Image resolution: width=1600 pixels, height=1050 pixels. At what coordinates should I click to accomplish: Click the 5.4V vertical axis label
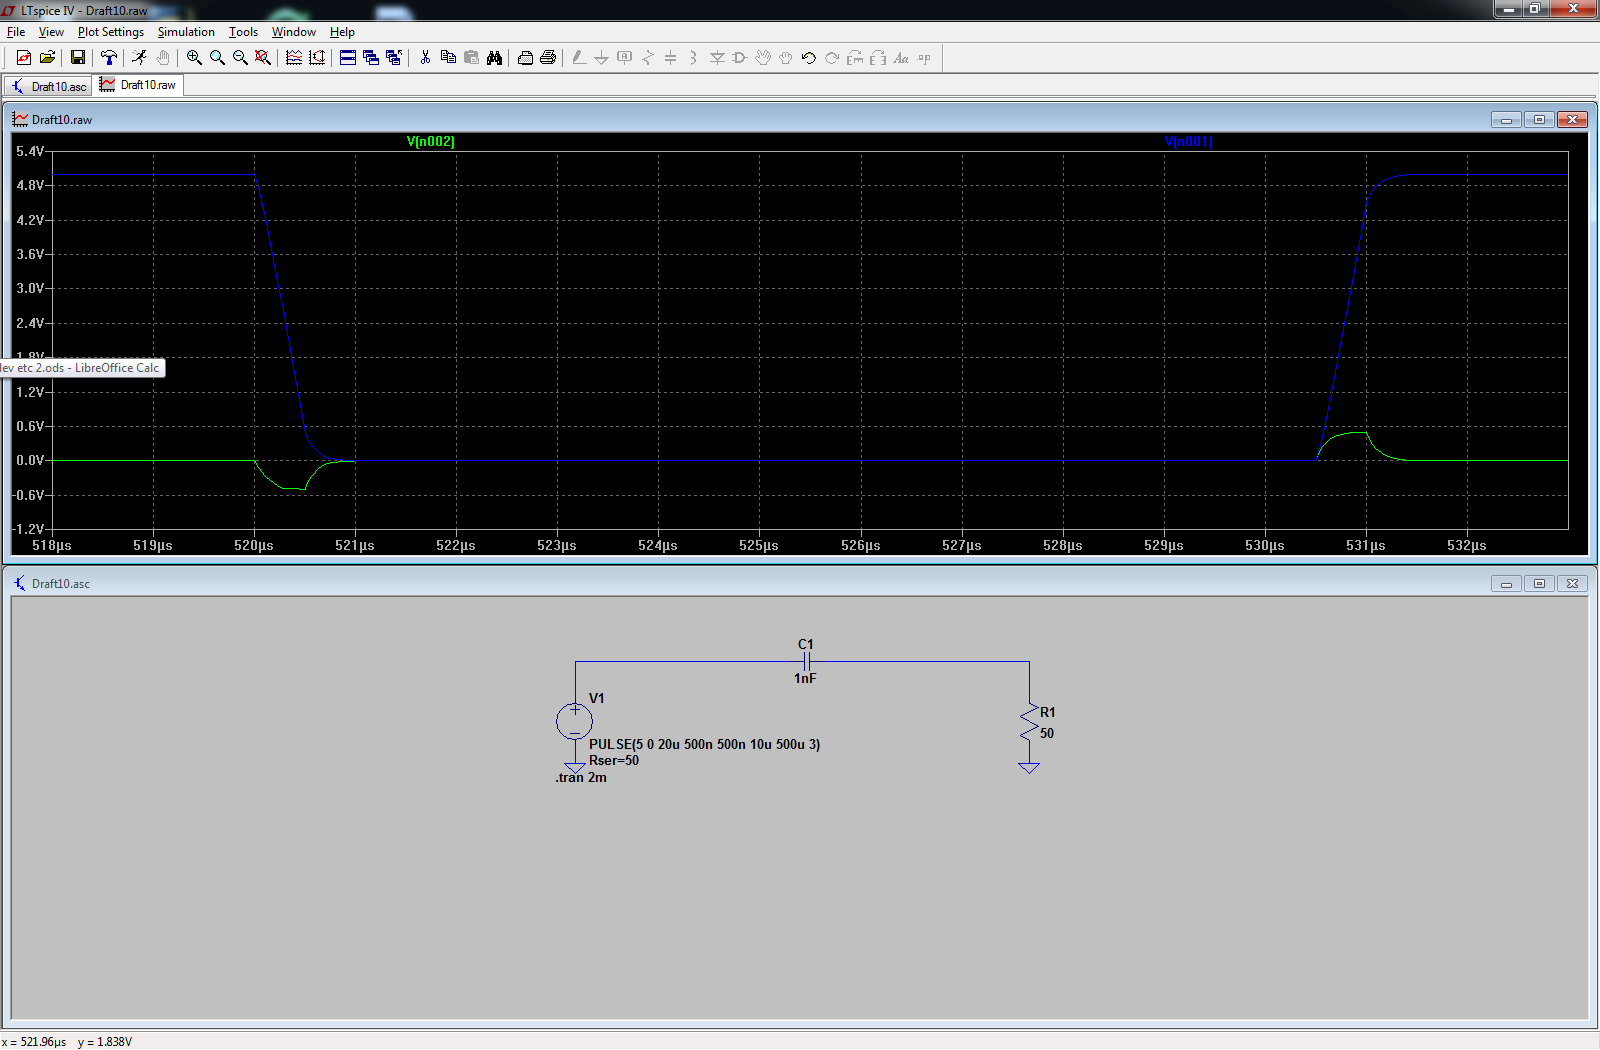click(x=30, y=151)
